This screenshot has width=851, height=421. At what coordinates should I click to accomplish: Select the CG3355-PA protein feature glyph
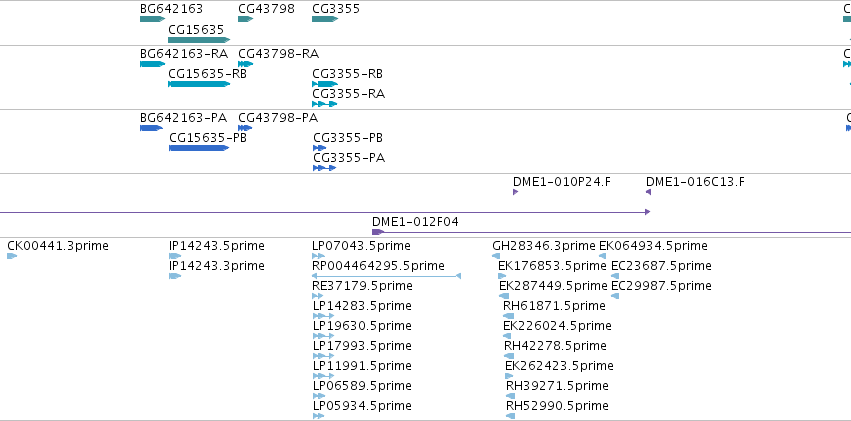(x=325, y=168)
